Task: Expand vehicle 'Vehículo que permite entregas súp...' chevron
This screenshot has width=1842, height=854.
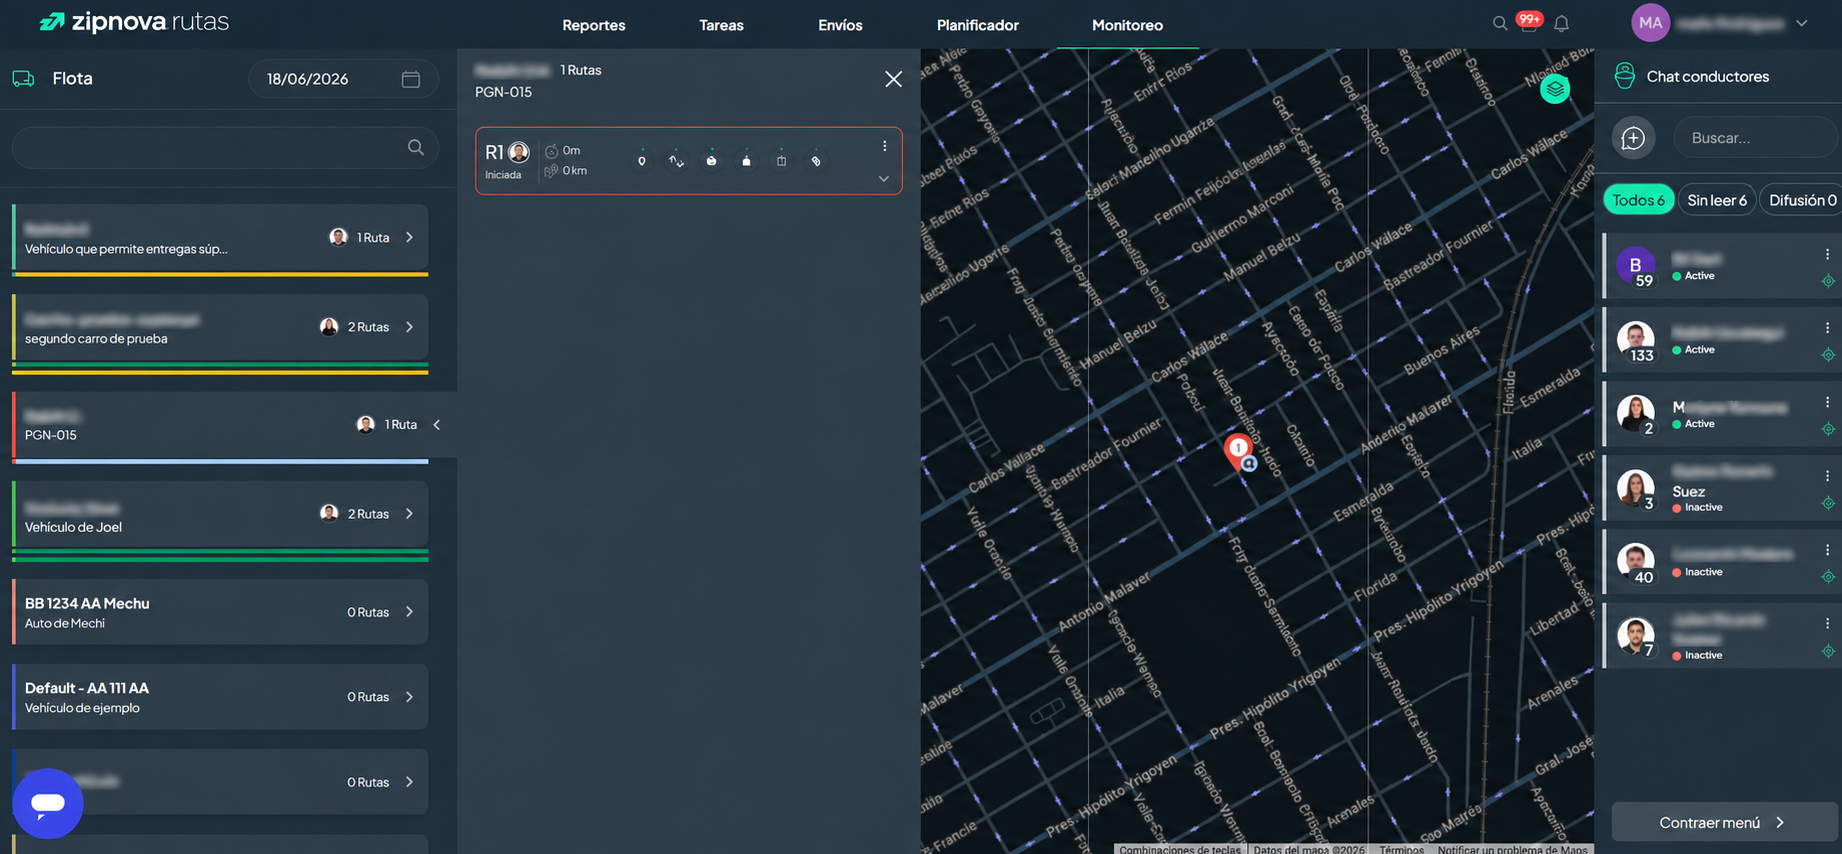Action: tap(409, 237)
